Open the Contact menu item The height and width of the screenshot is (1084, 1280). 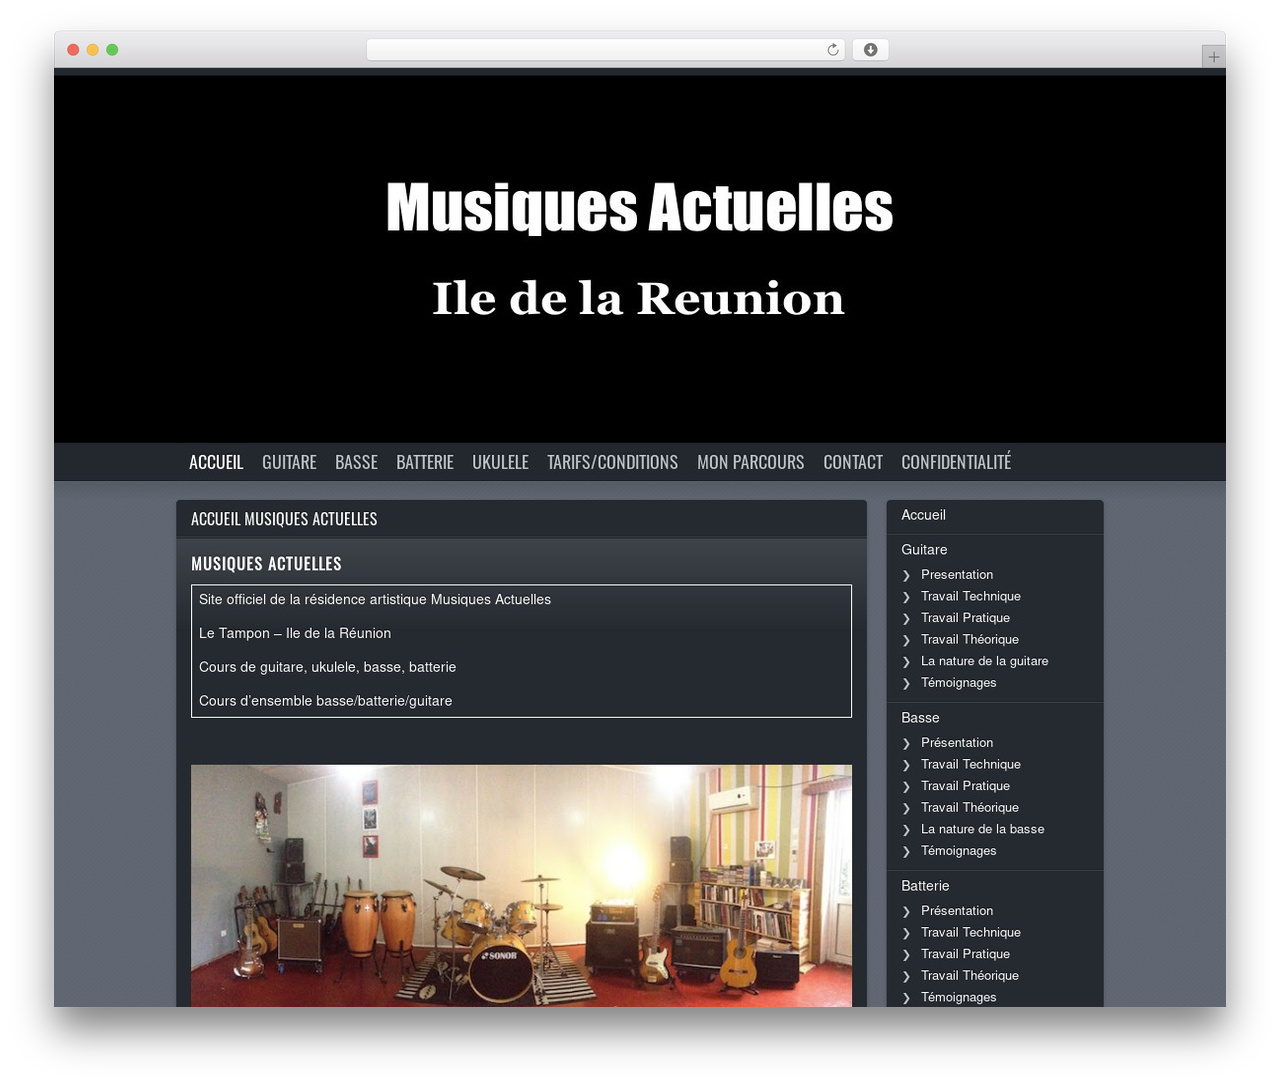[x=853, y=462]
